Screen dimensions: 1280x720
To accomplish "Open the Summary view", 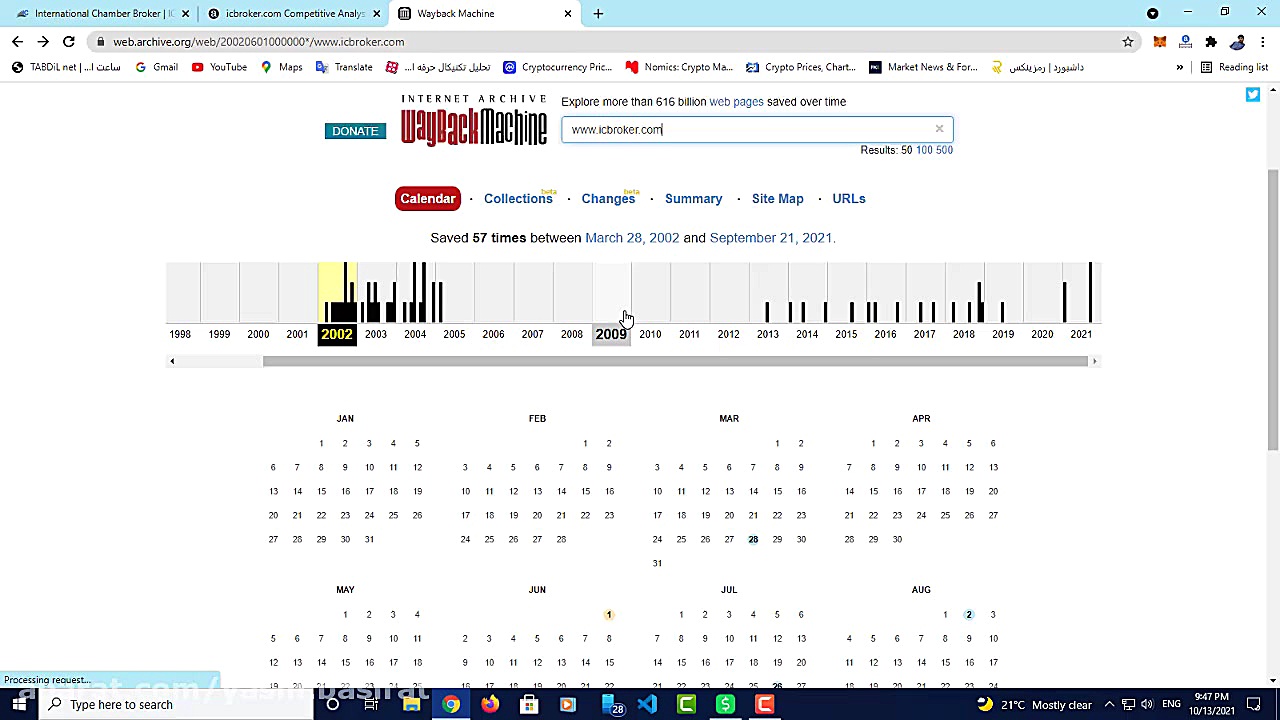I will click(693, 198).
